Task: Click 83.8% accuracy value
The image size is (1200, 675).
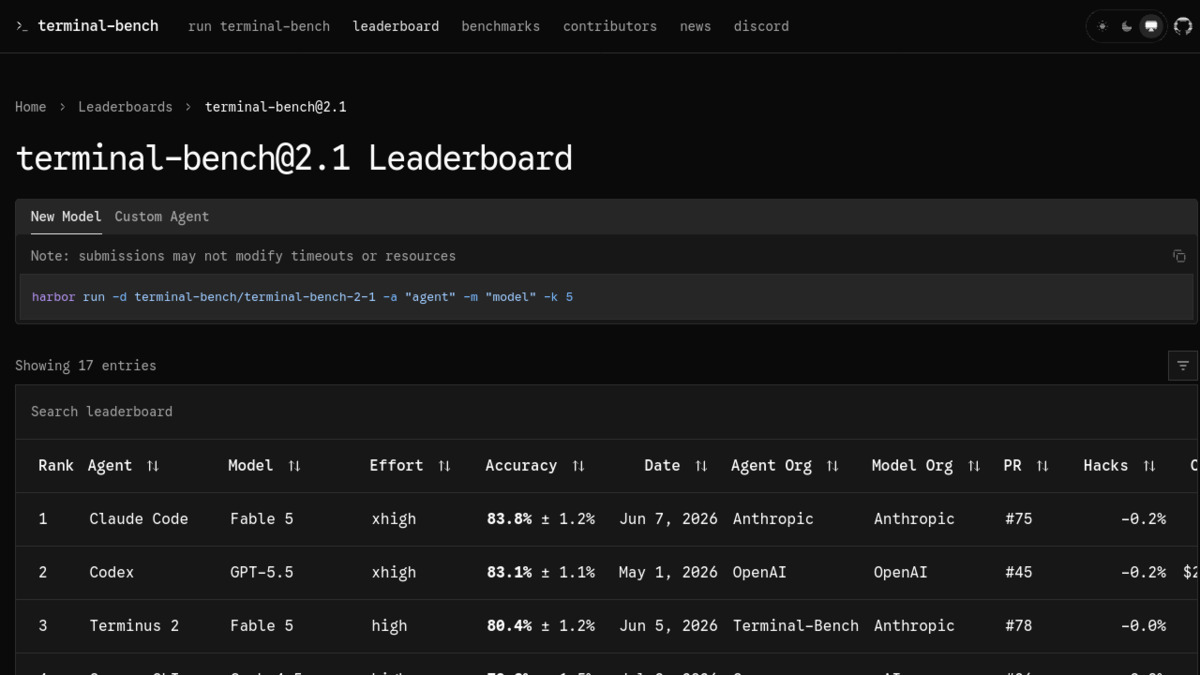Action: point(509,519)
